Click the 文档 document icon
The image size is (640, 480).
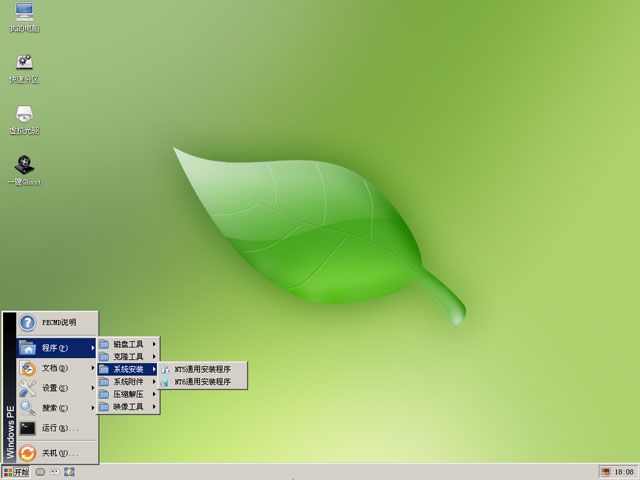28,368
